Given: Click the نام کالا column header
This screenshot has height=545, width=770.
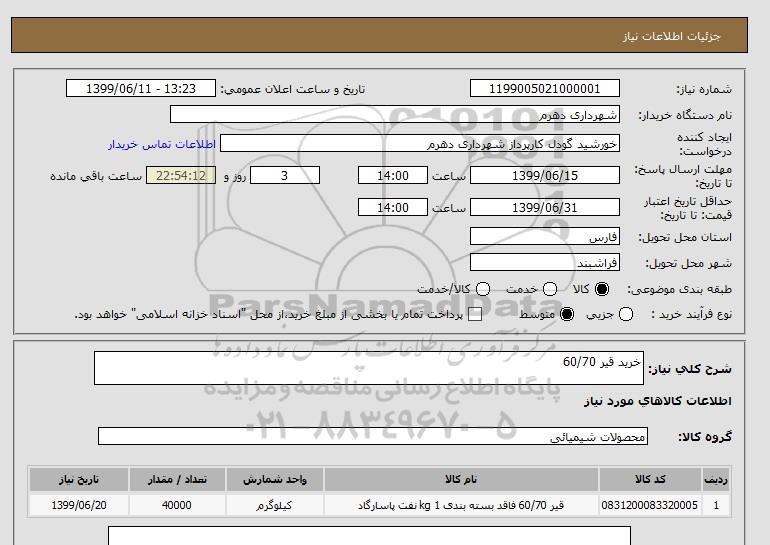Looking at the screenshot, I should click(461, 479).
